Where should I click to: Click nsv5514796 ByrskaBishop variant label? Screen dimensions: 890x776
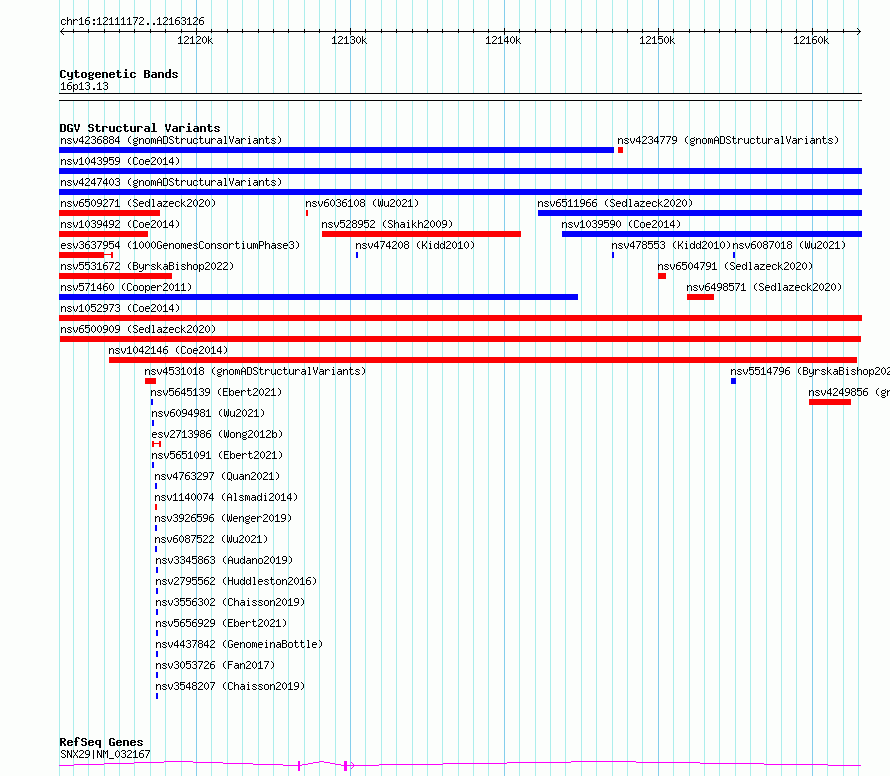click(809, 371)
